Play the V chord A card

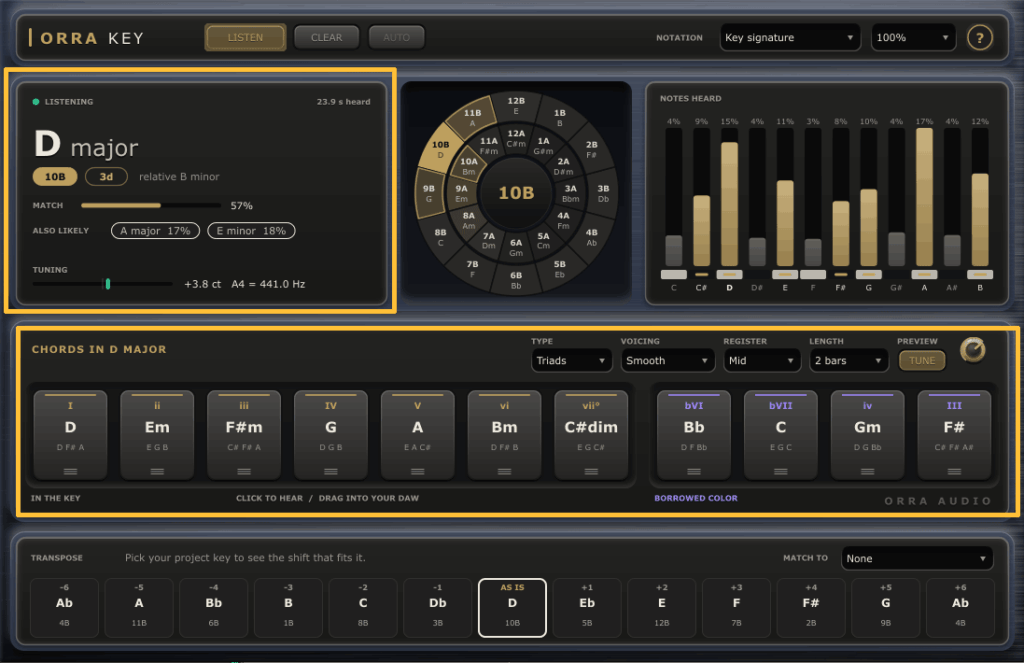(x=417, y=434)
